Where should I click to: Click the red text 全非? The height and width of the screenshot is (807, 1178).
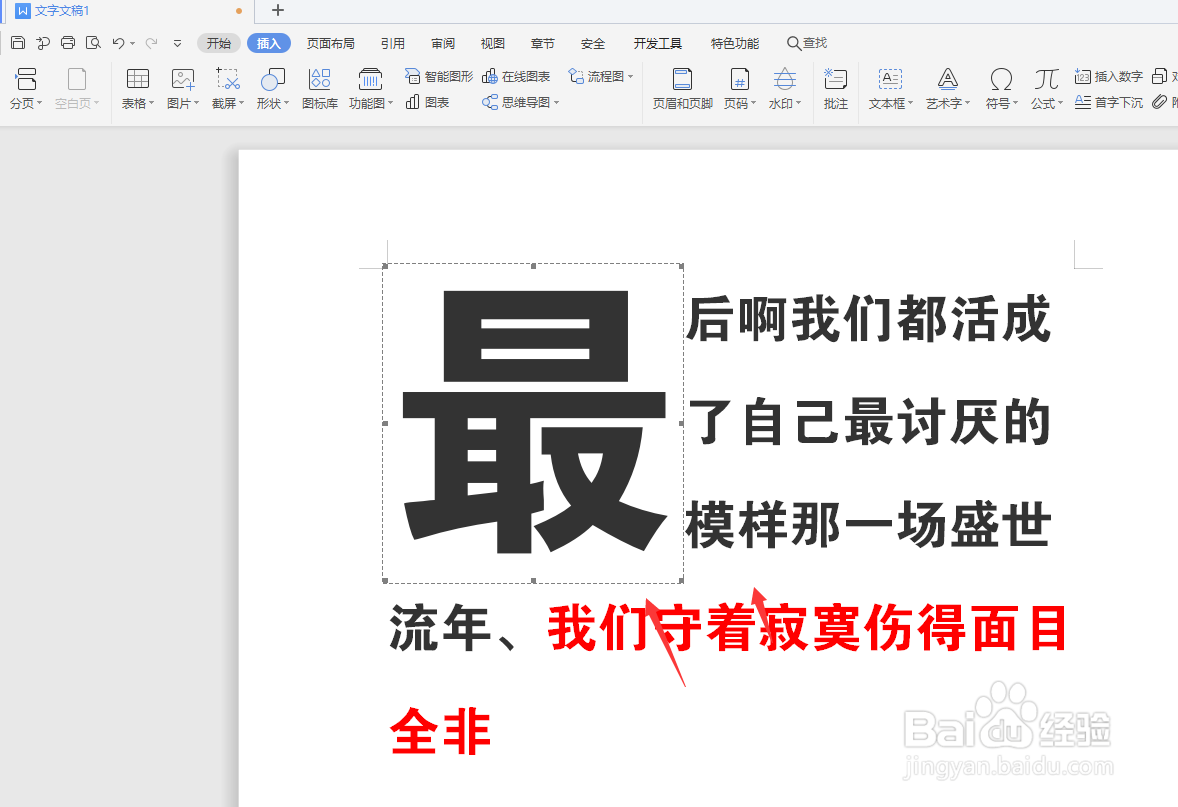pos(441,731)
